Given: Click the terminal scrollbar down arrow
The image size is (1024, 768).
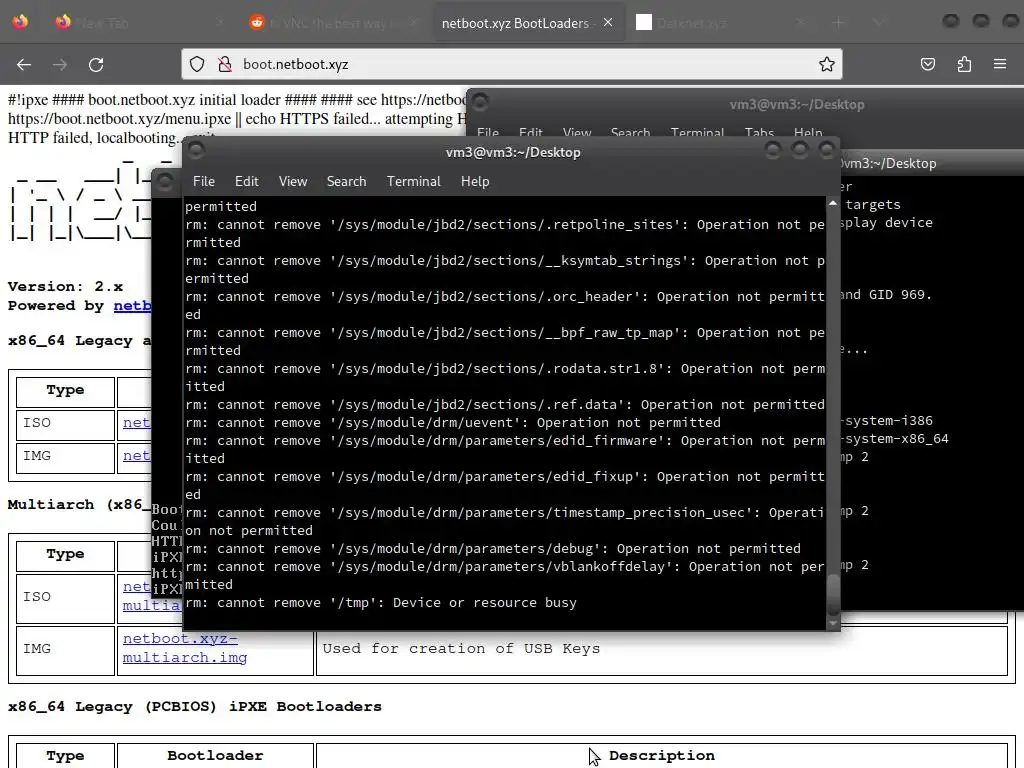Looking at the screenshot, I should tap(833, 624).
